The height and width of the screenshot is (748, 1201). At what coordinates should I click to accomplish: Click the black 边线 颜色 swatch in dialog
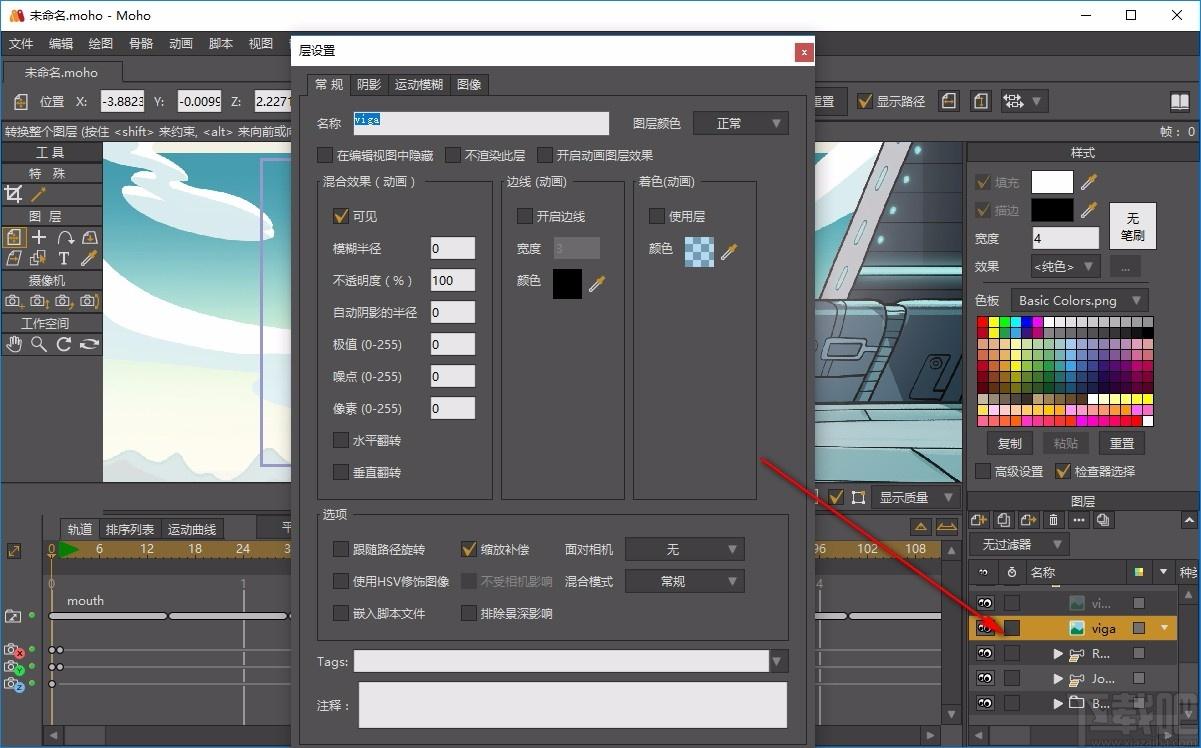(567, 283)
